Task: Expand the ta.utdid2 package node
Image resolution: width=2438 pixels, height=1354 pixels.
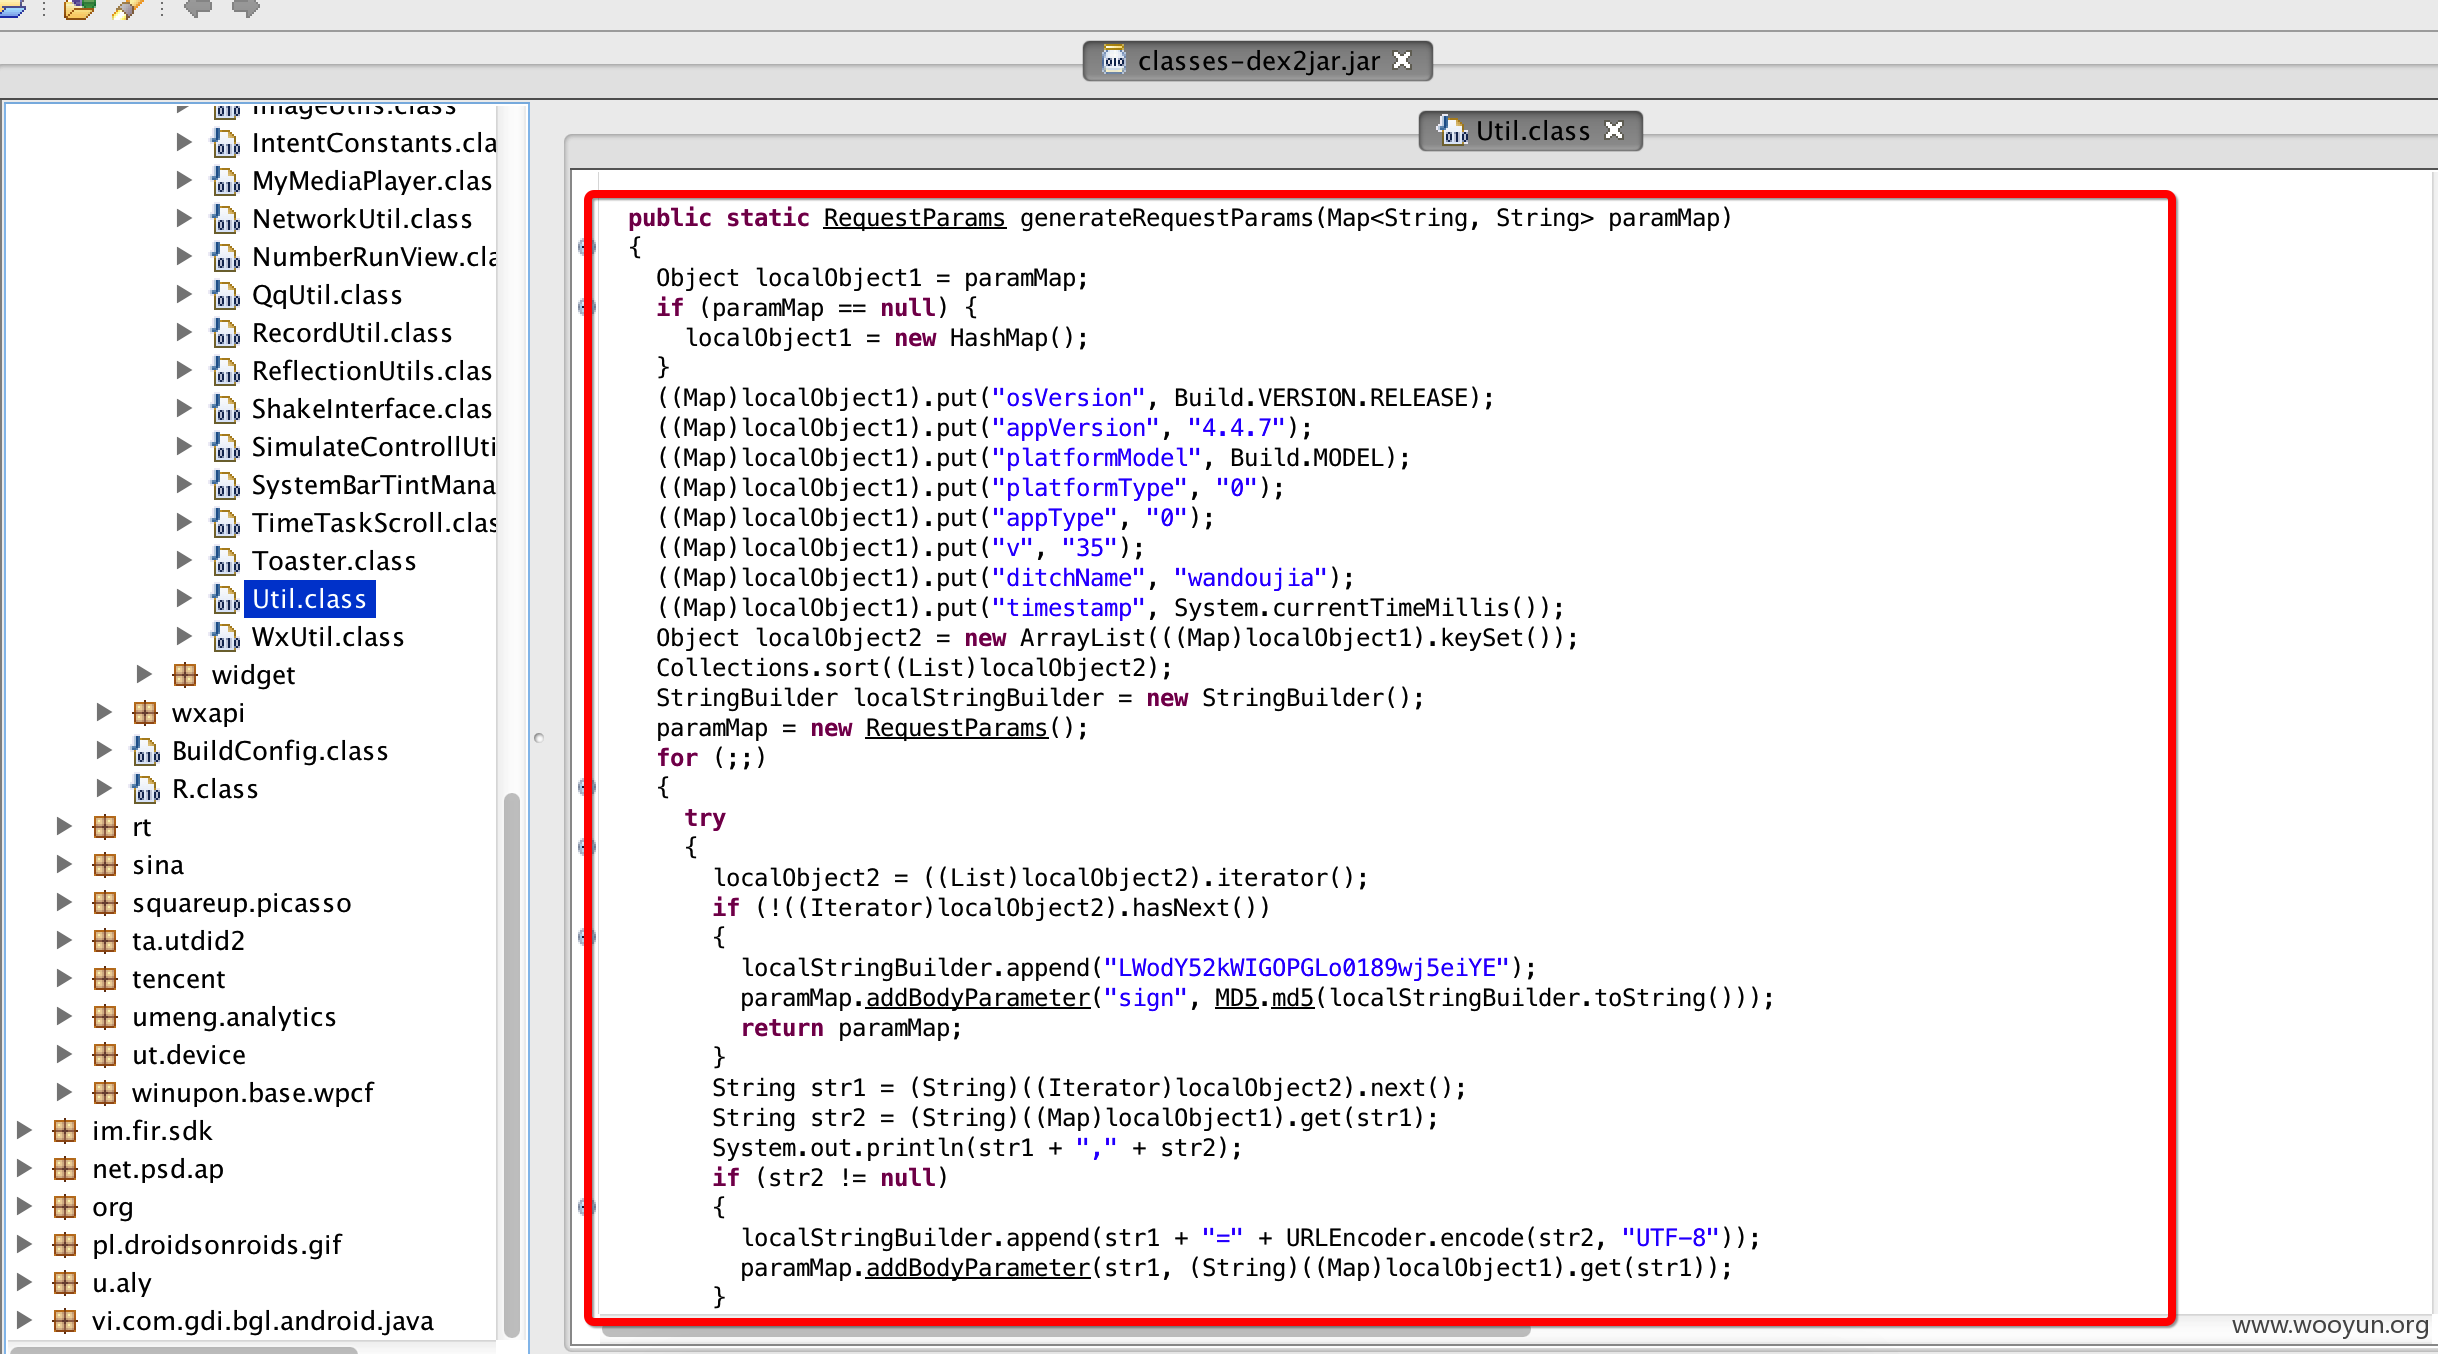Action: pyautogui.click(x=64, y=940)
